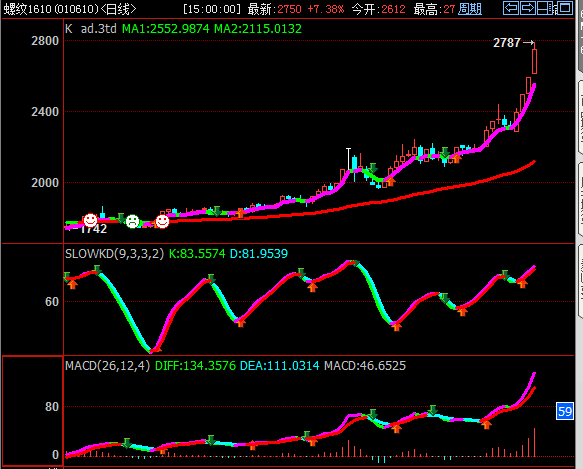The image size is (583, 469).
Task: Click the rightmost orange up arrow in MACD panel
Action: (486, 424)
